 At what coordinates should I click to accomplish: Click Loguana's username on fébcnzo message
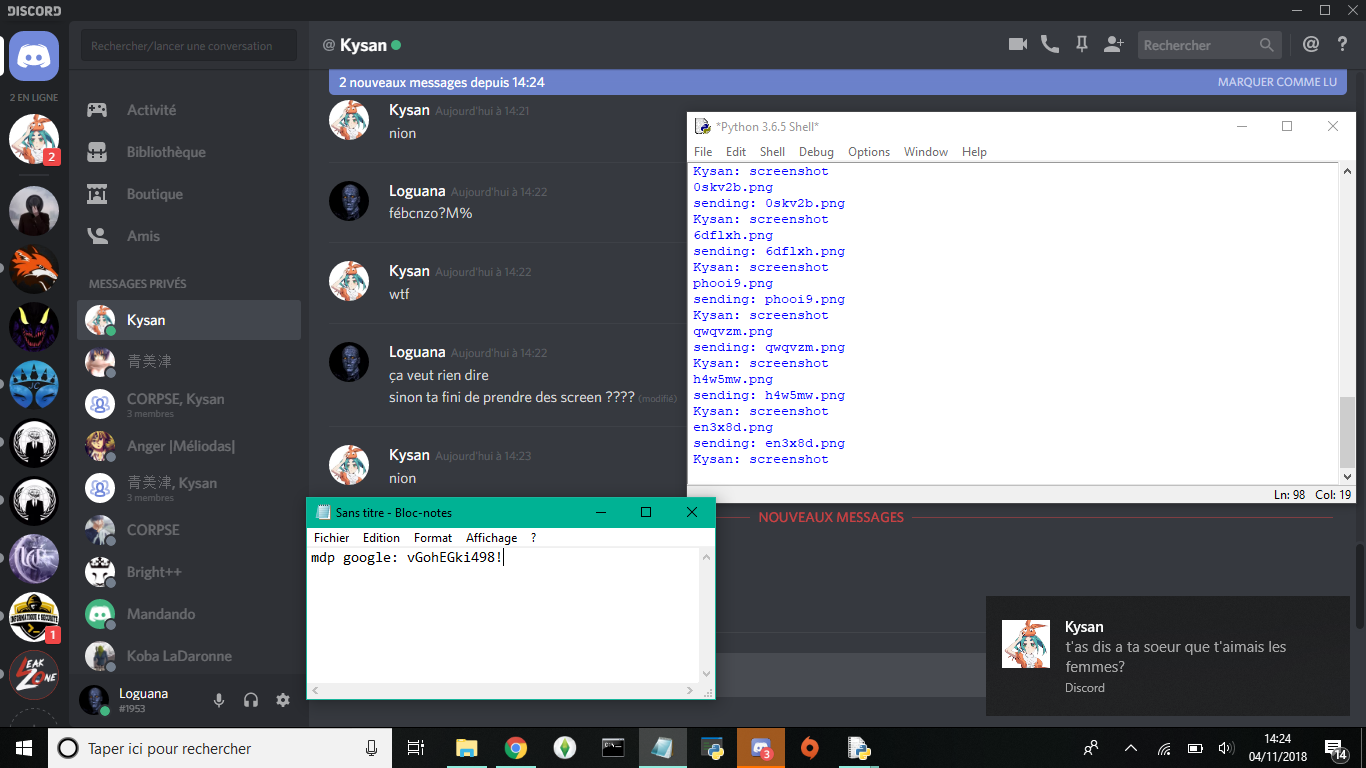(x=417, y=191)
